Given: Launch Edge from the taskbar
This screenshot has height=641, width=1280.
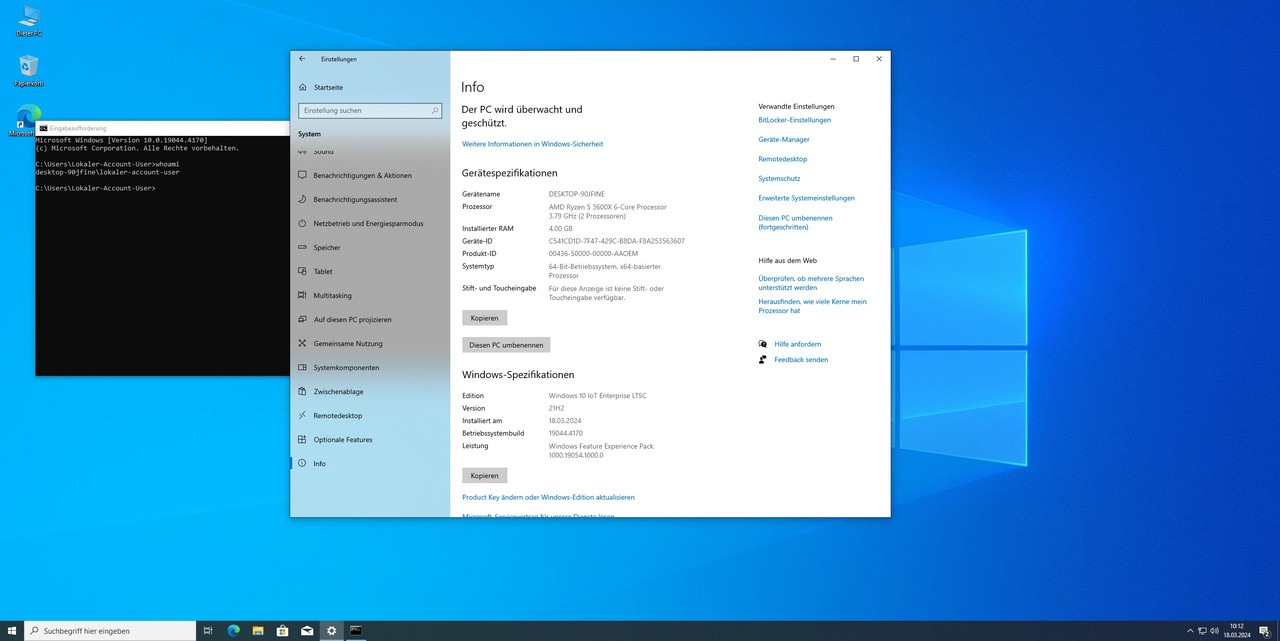Looking at the screenshot, I should [233, 631].
